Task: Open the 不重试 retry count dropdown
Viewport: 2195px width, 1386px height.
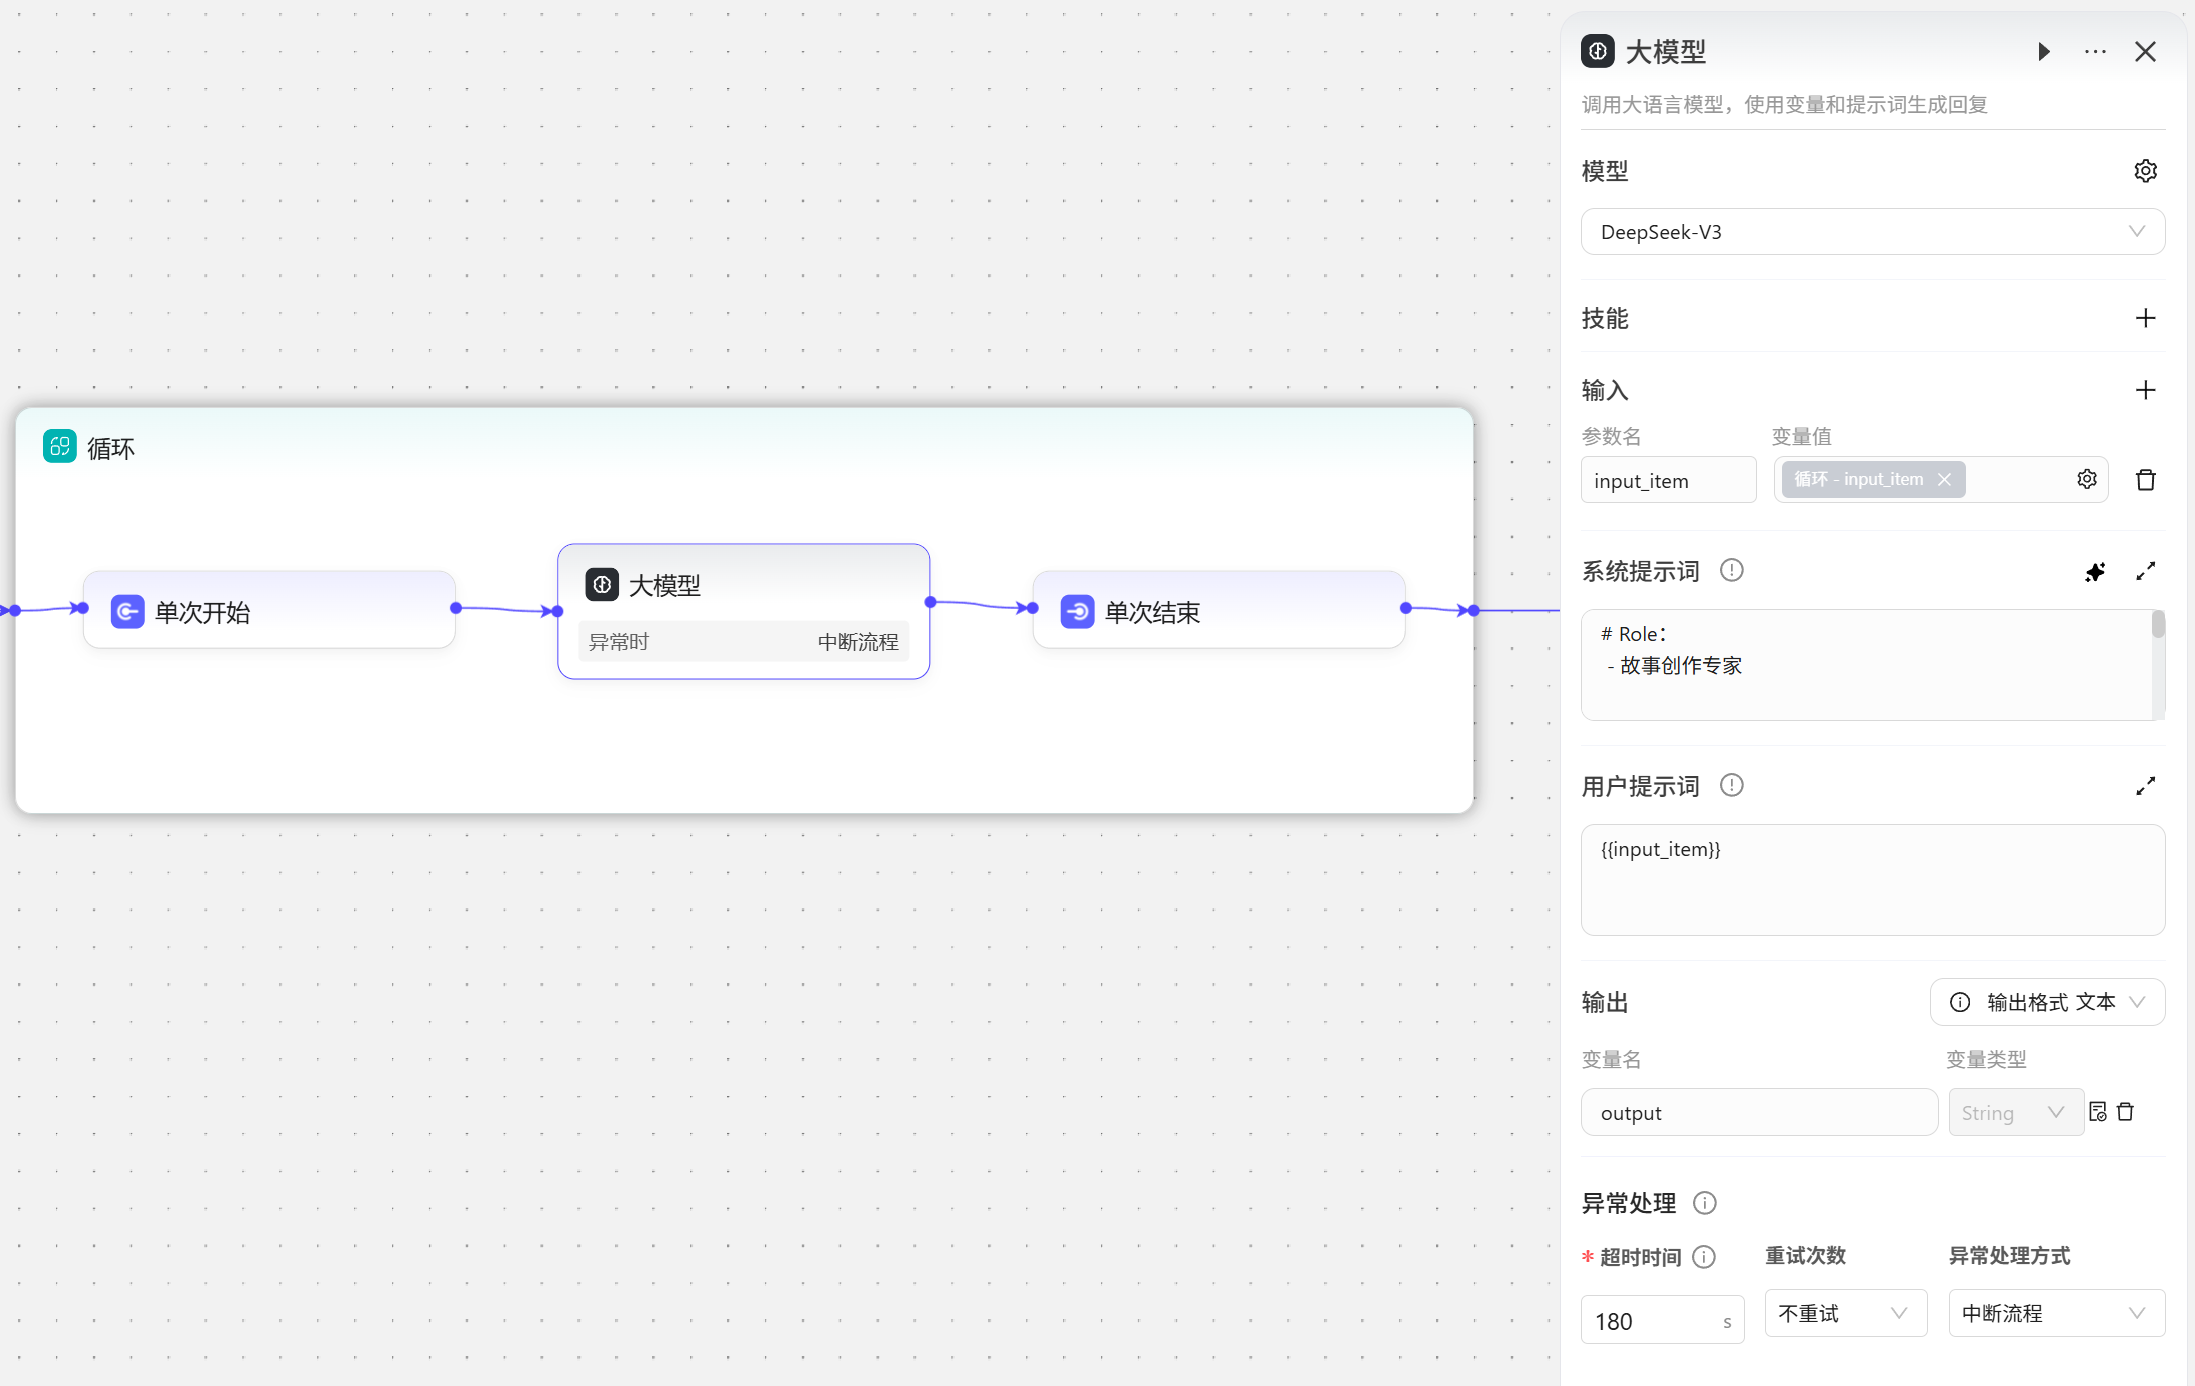Action: pyautogui.click(x=1845, y=1313)
